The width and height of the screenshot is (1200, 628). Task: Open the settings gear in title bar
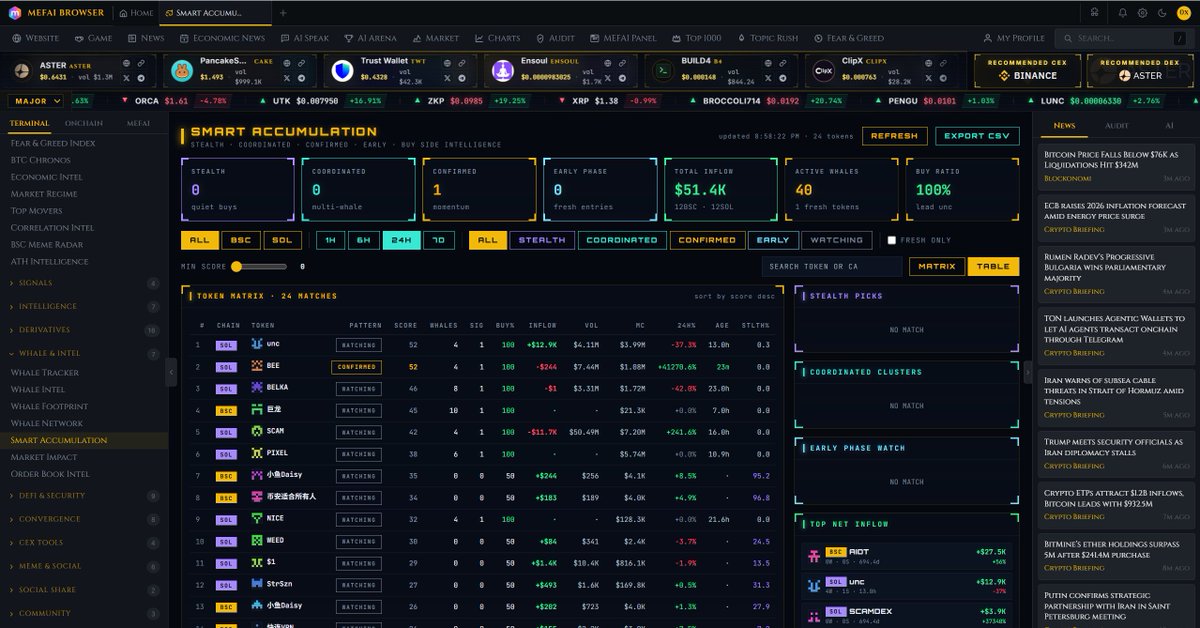pos(1142,13)
